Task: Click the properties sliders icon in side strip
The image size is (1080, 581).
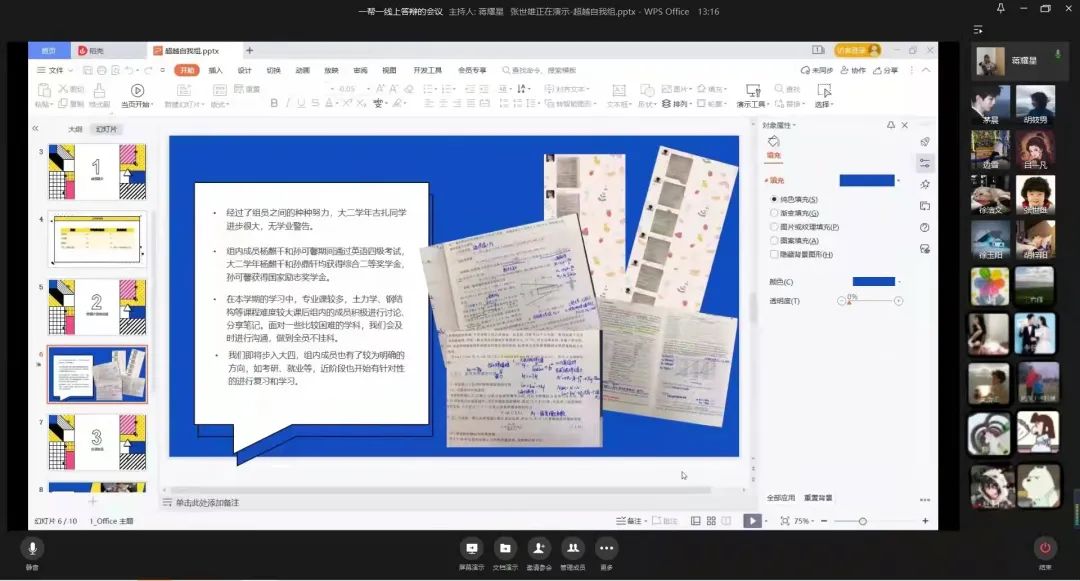Action: coord(924,163)
